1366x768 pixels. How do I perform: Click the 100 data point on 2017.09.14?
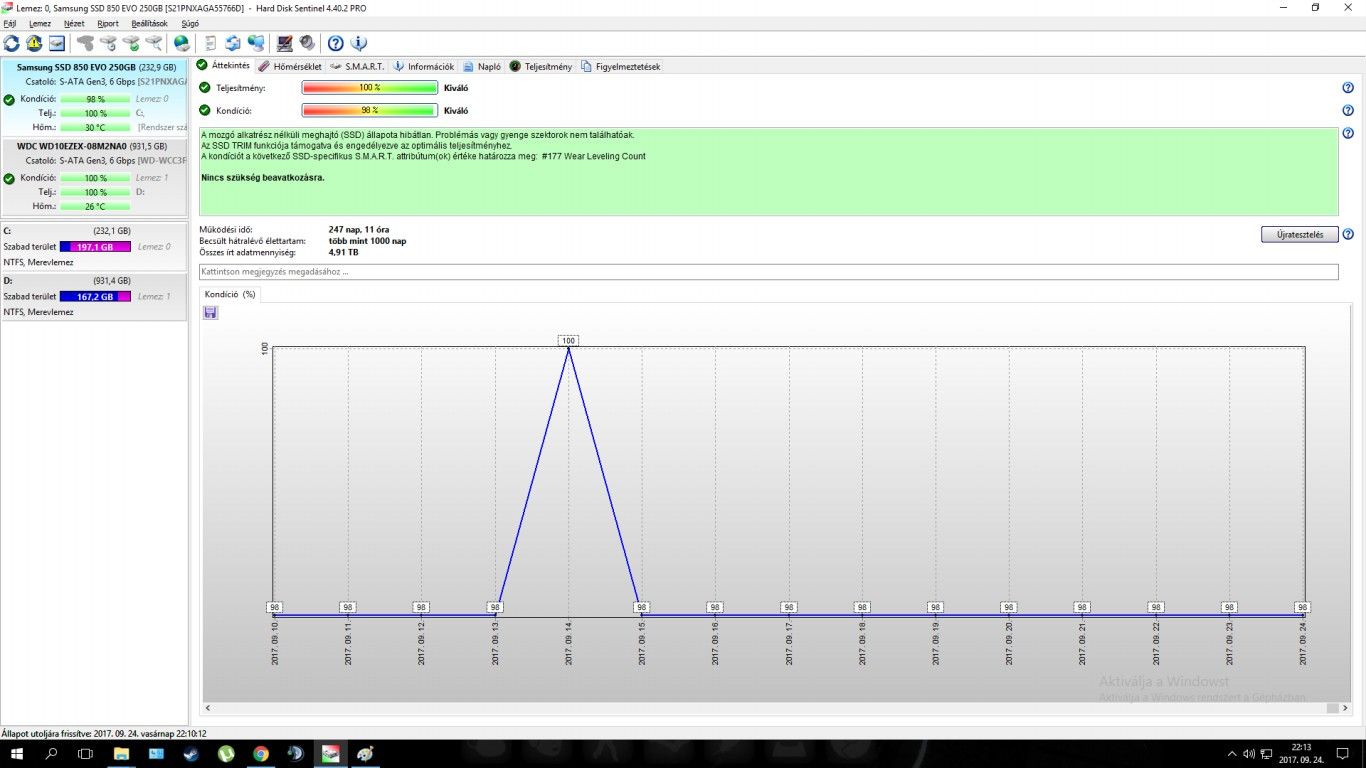tap(568, 341)
